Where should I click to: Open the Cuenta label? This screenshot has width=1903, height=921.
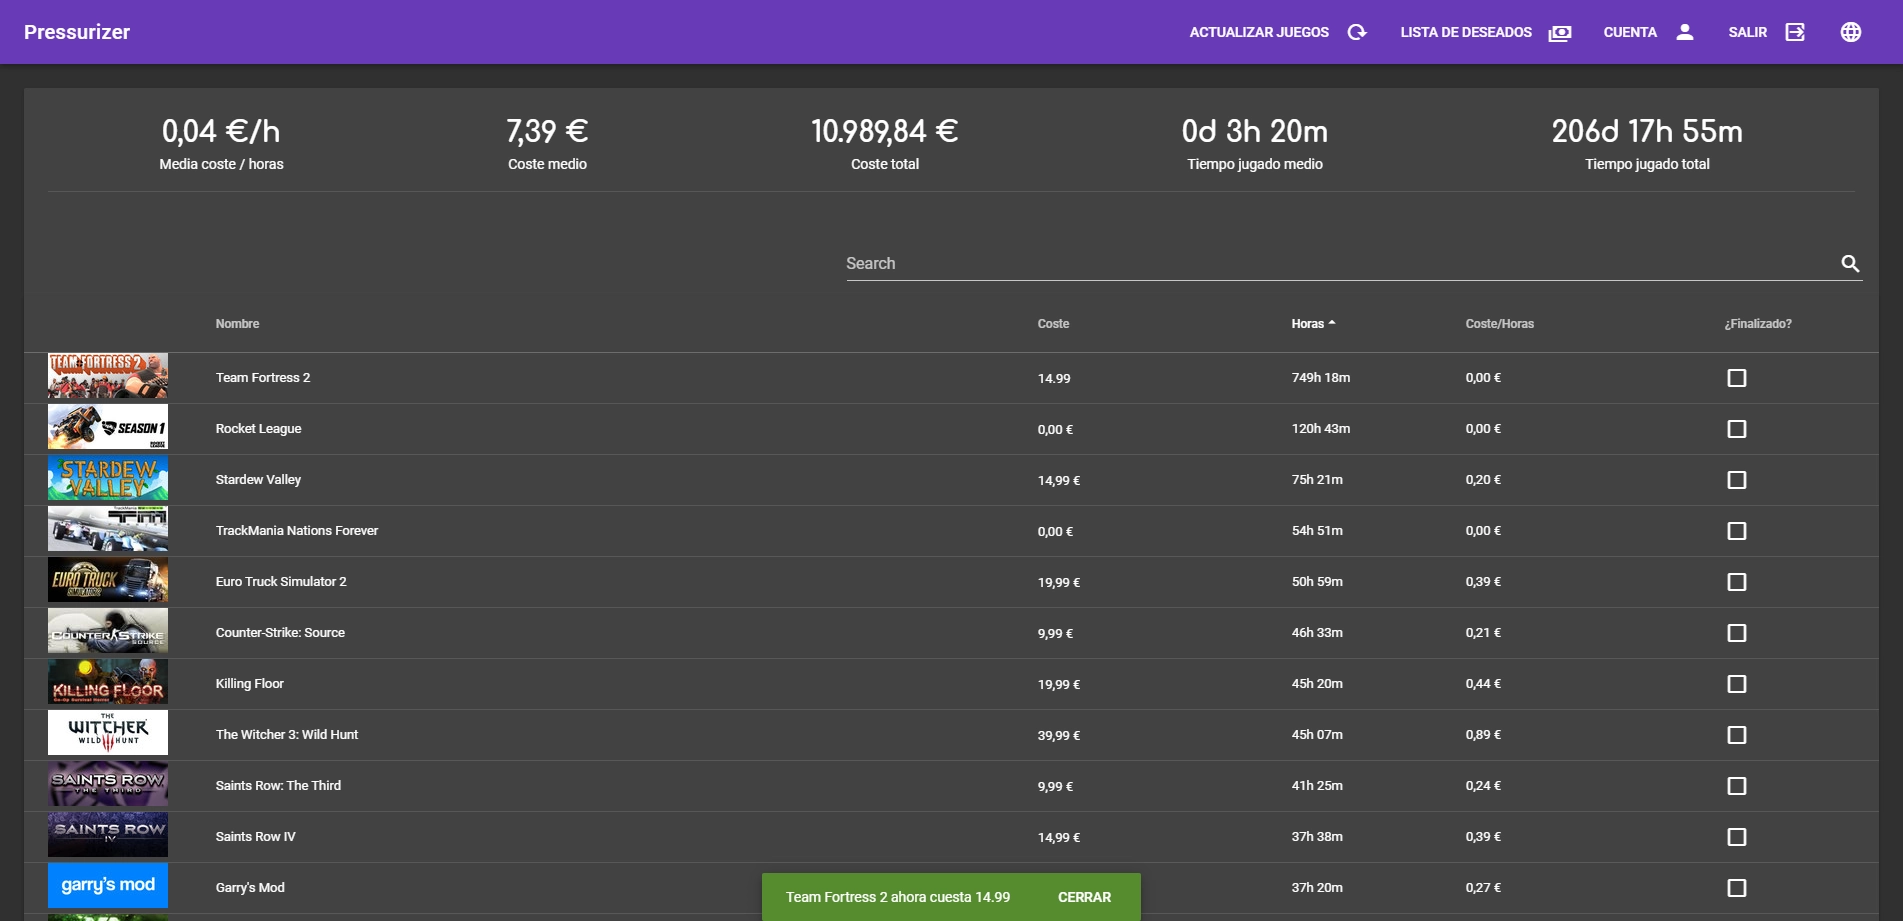coord(1630,32)
